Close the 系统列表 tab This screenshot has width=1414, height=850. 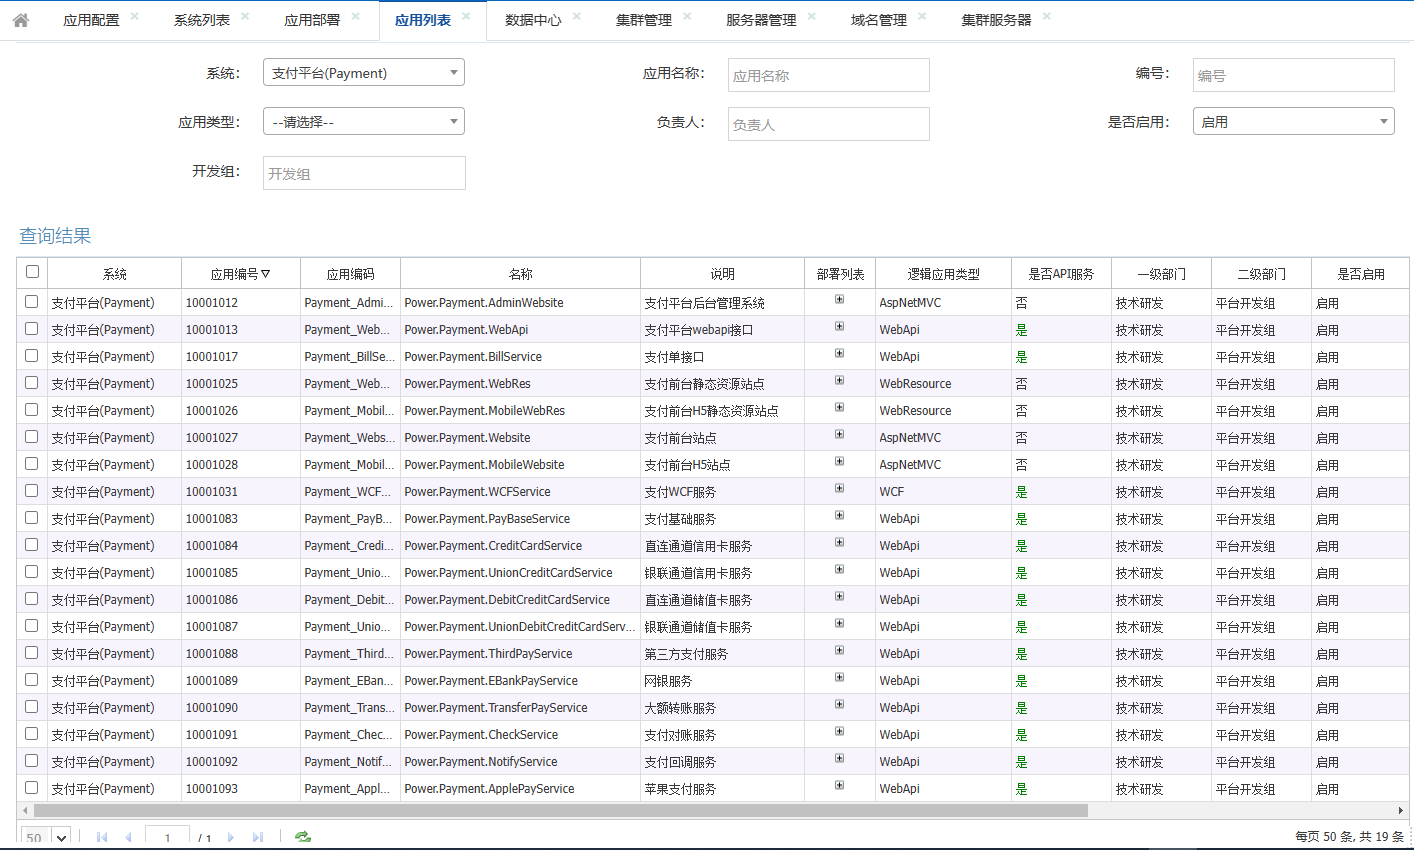245,16
